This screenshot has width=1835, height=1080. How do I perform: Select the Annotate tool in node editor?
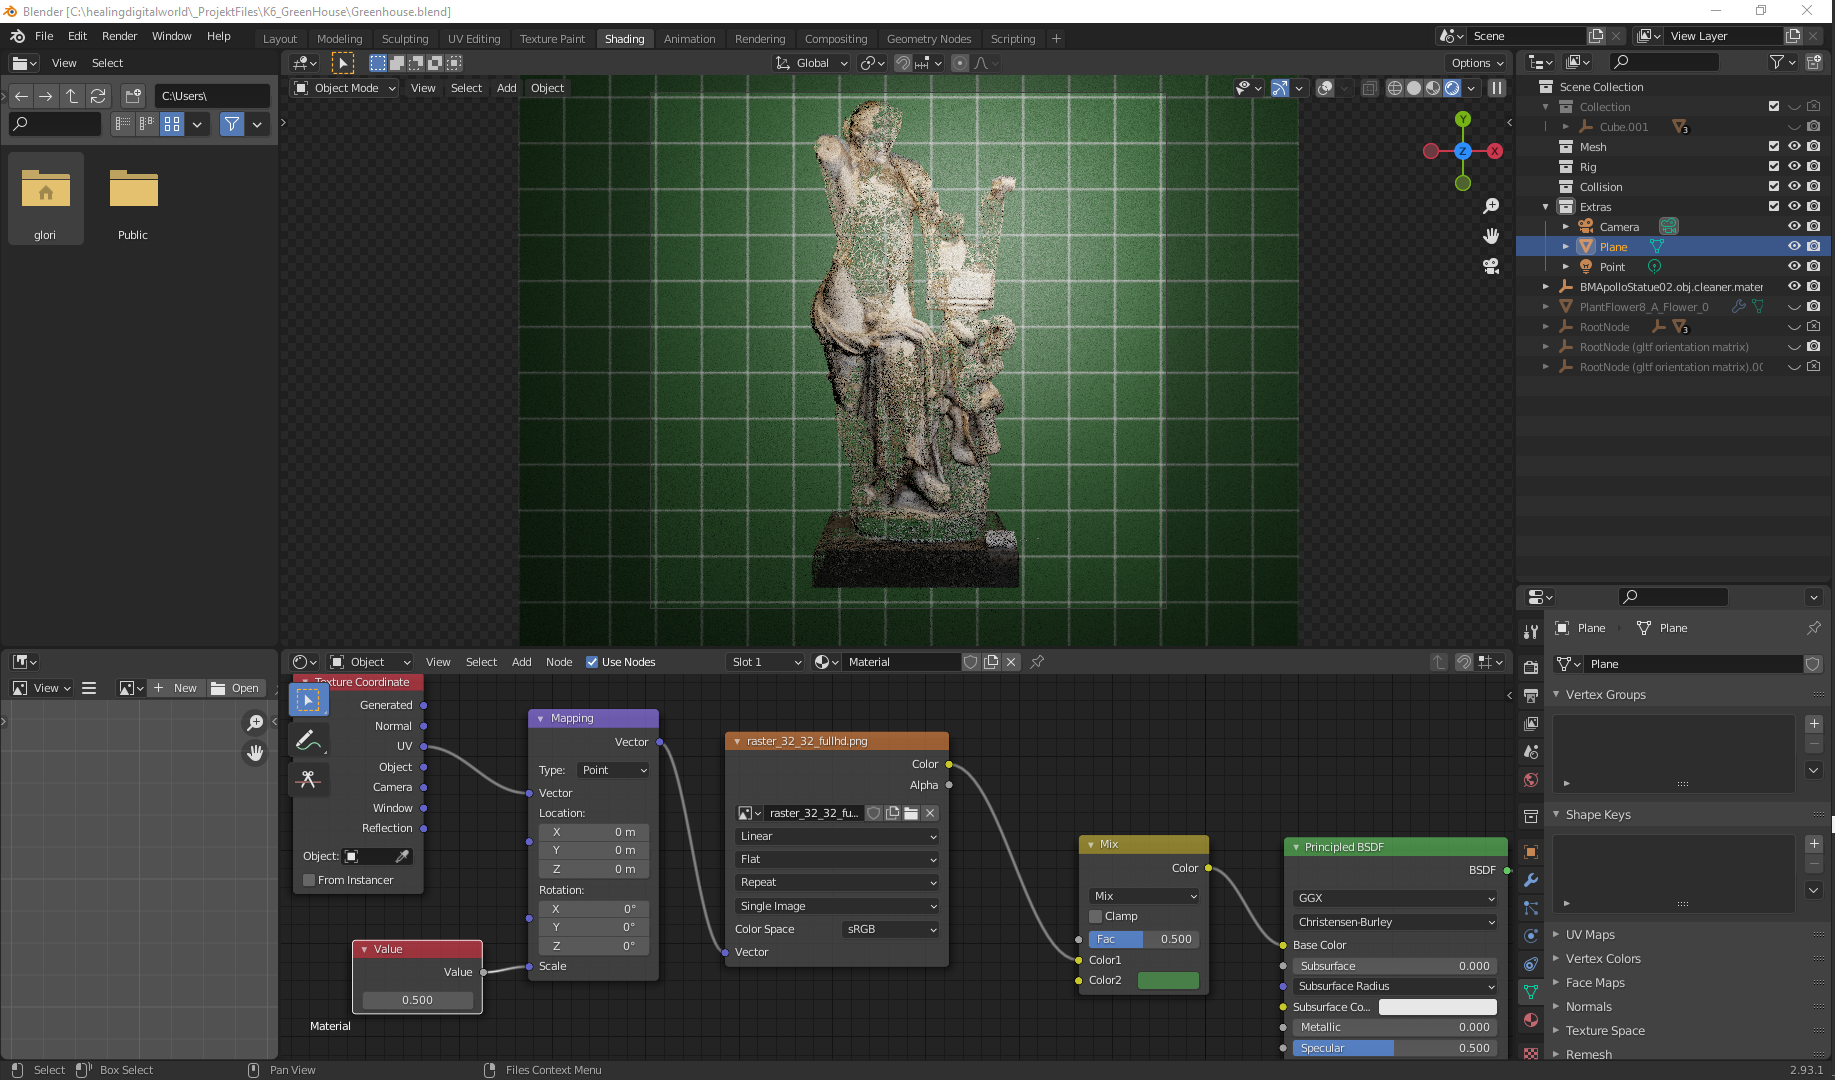[x=308, y=740]
